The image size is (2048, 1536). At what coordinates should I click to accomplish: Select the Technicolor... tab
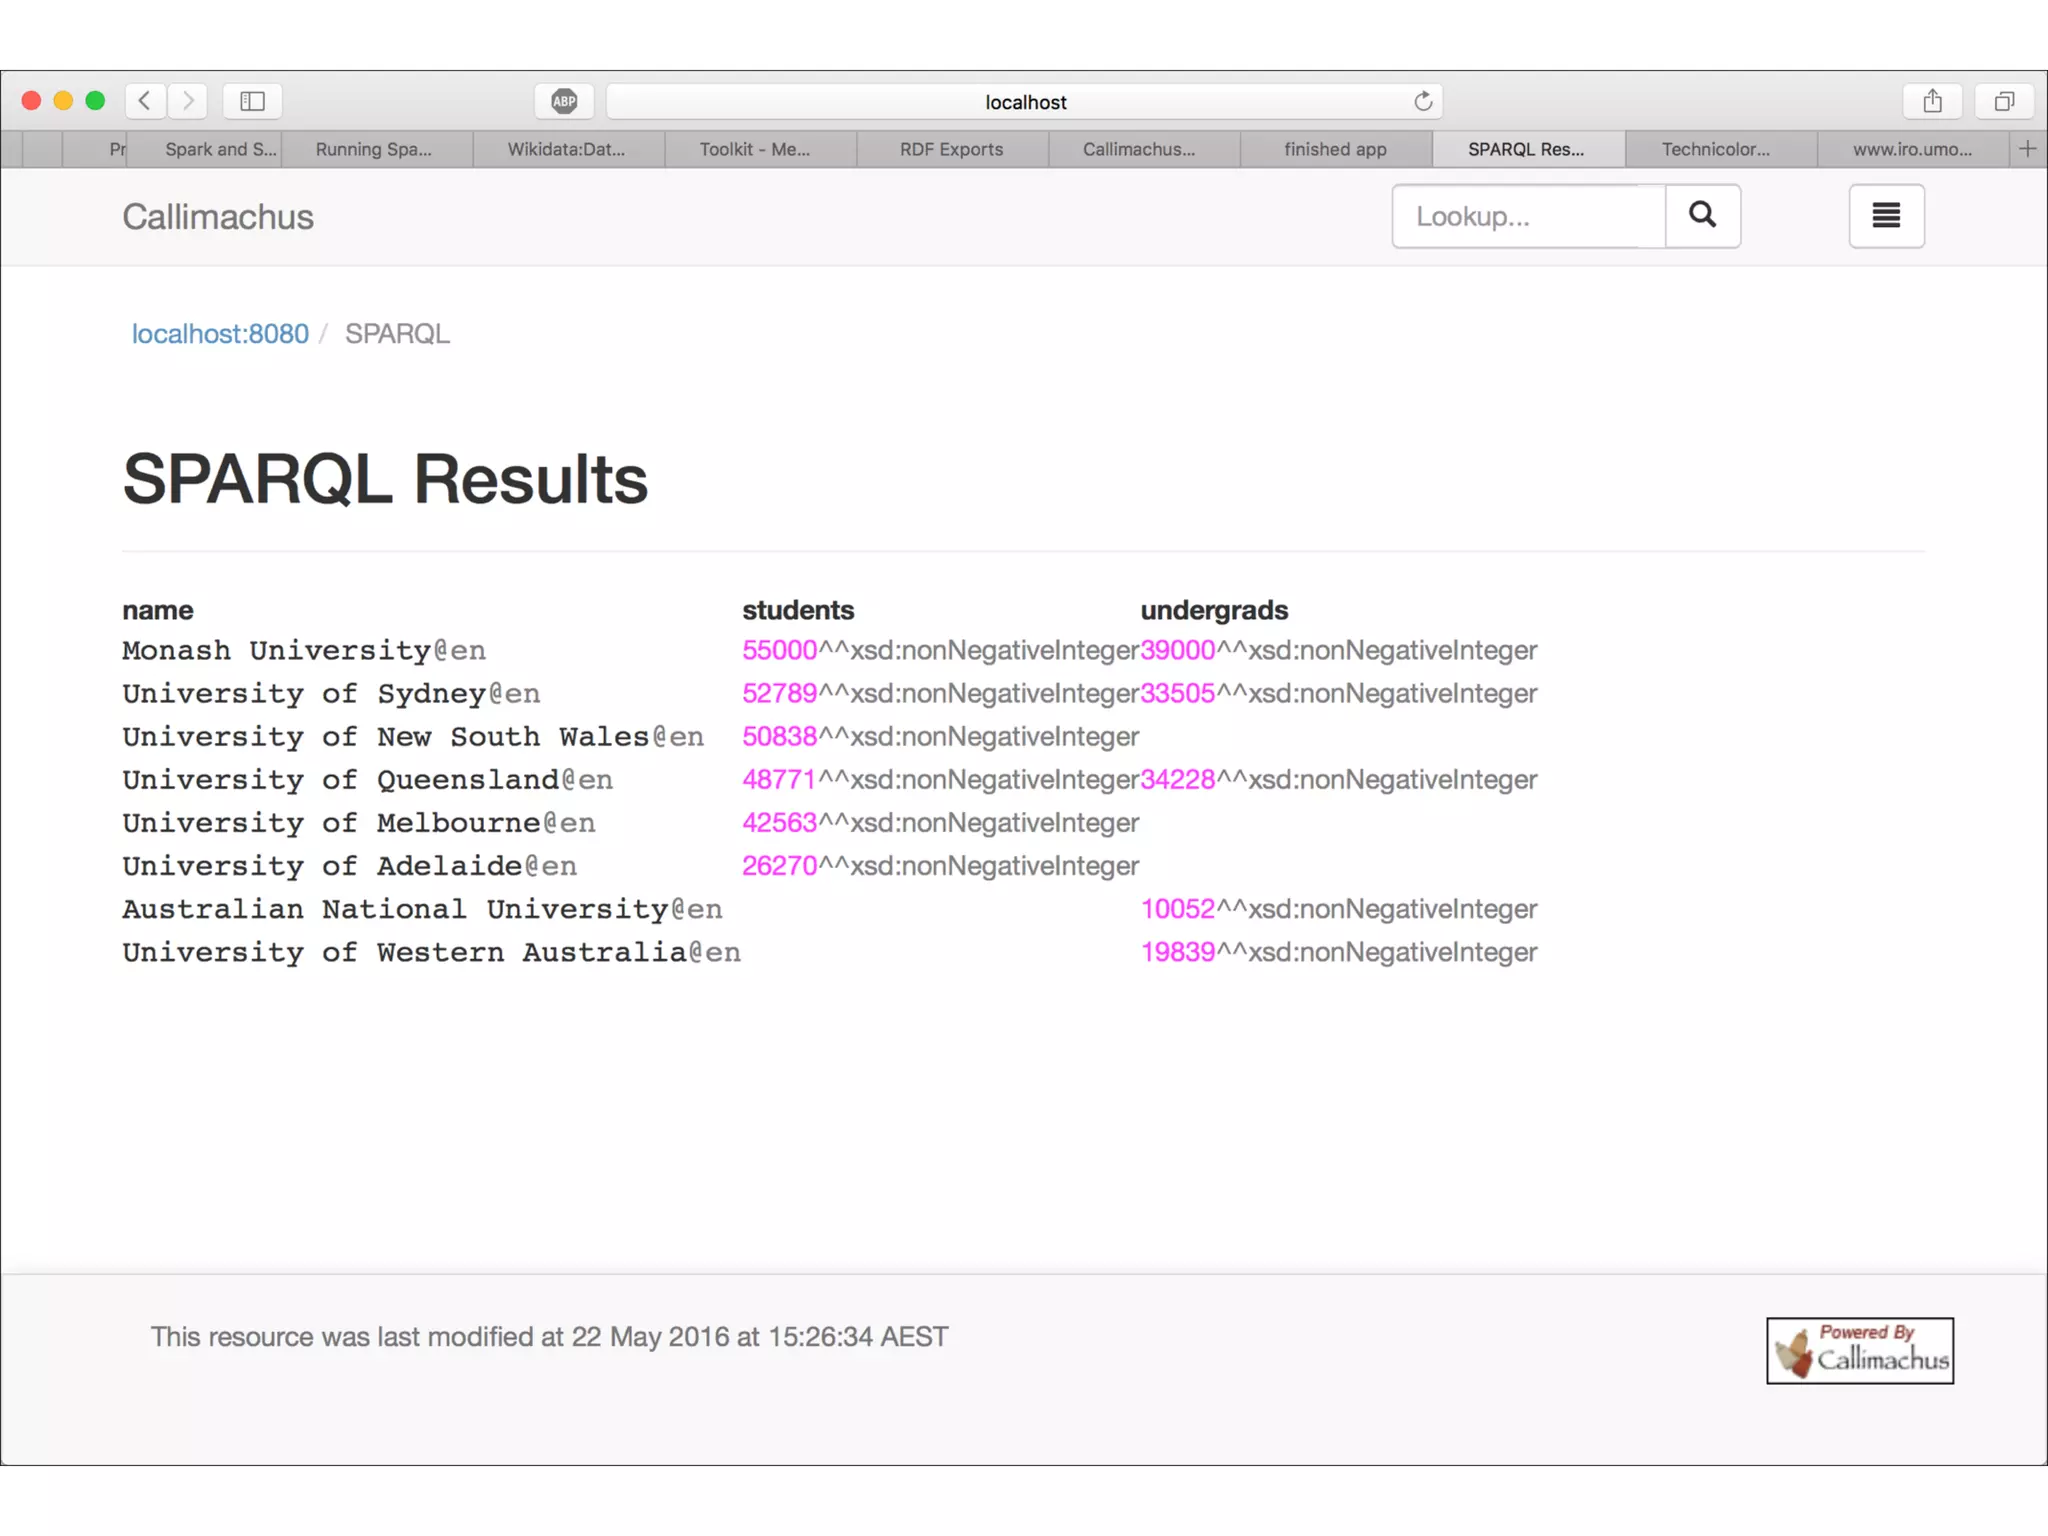click(1716, 149)
